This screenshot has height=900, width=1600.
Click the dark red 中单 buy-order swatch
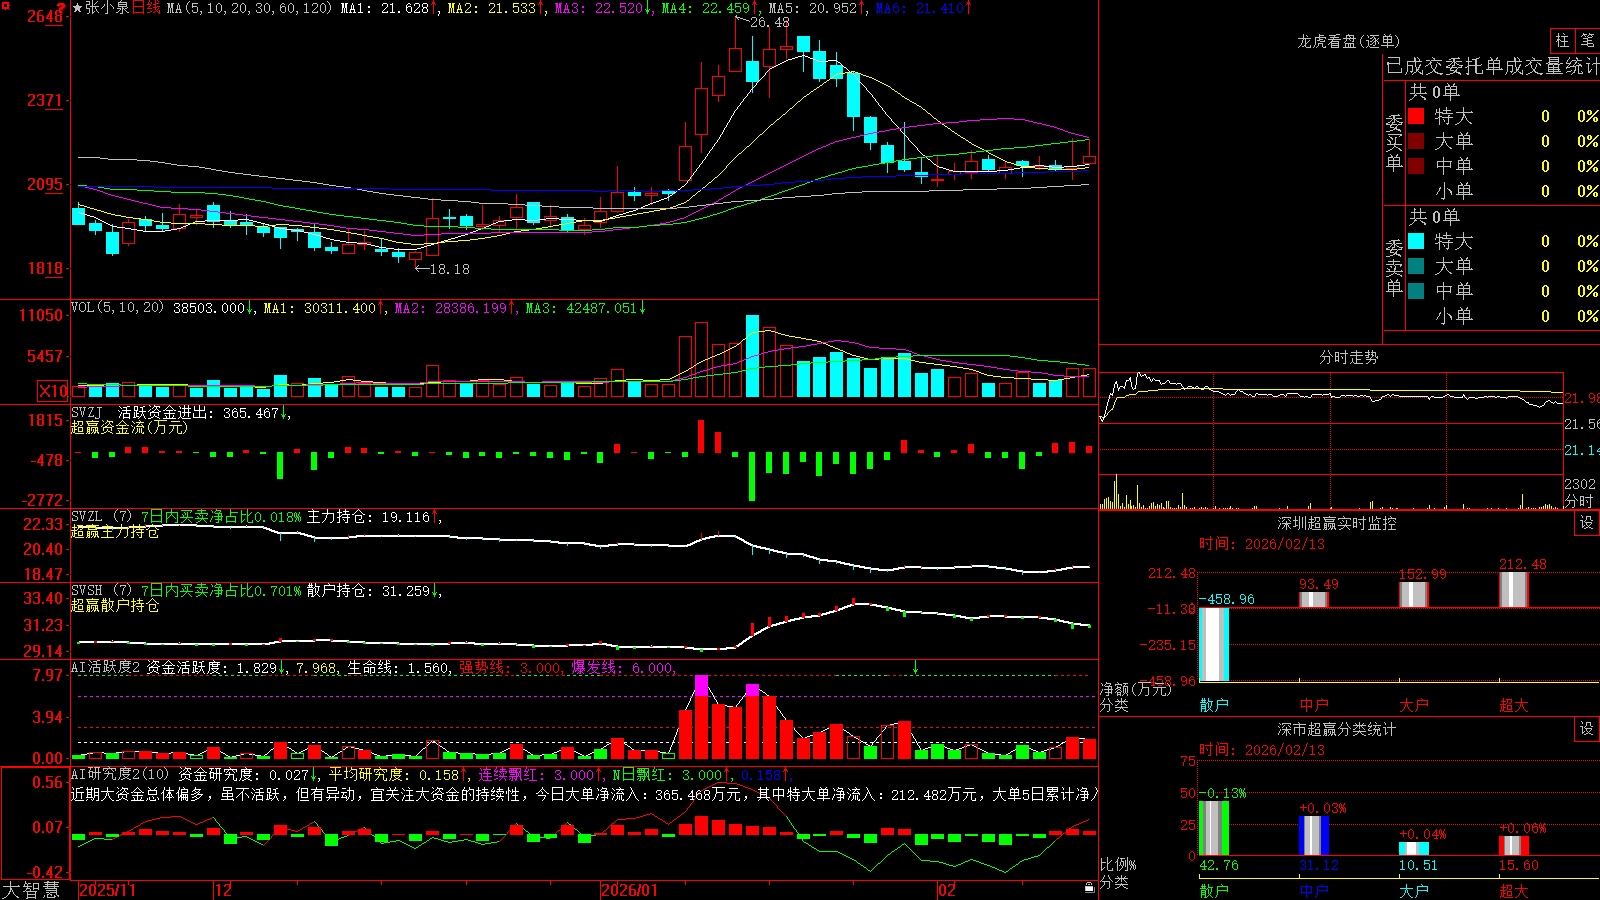(1416, 165)
